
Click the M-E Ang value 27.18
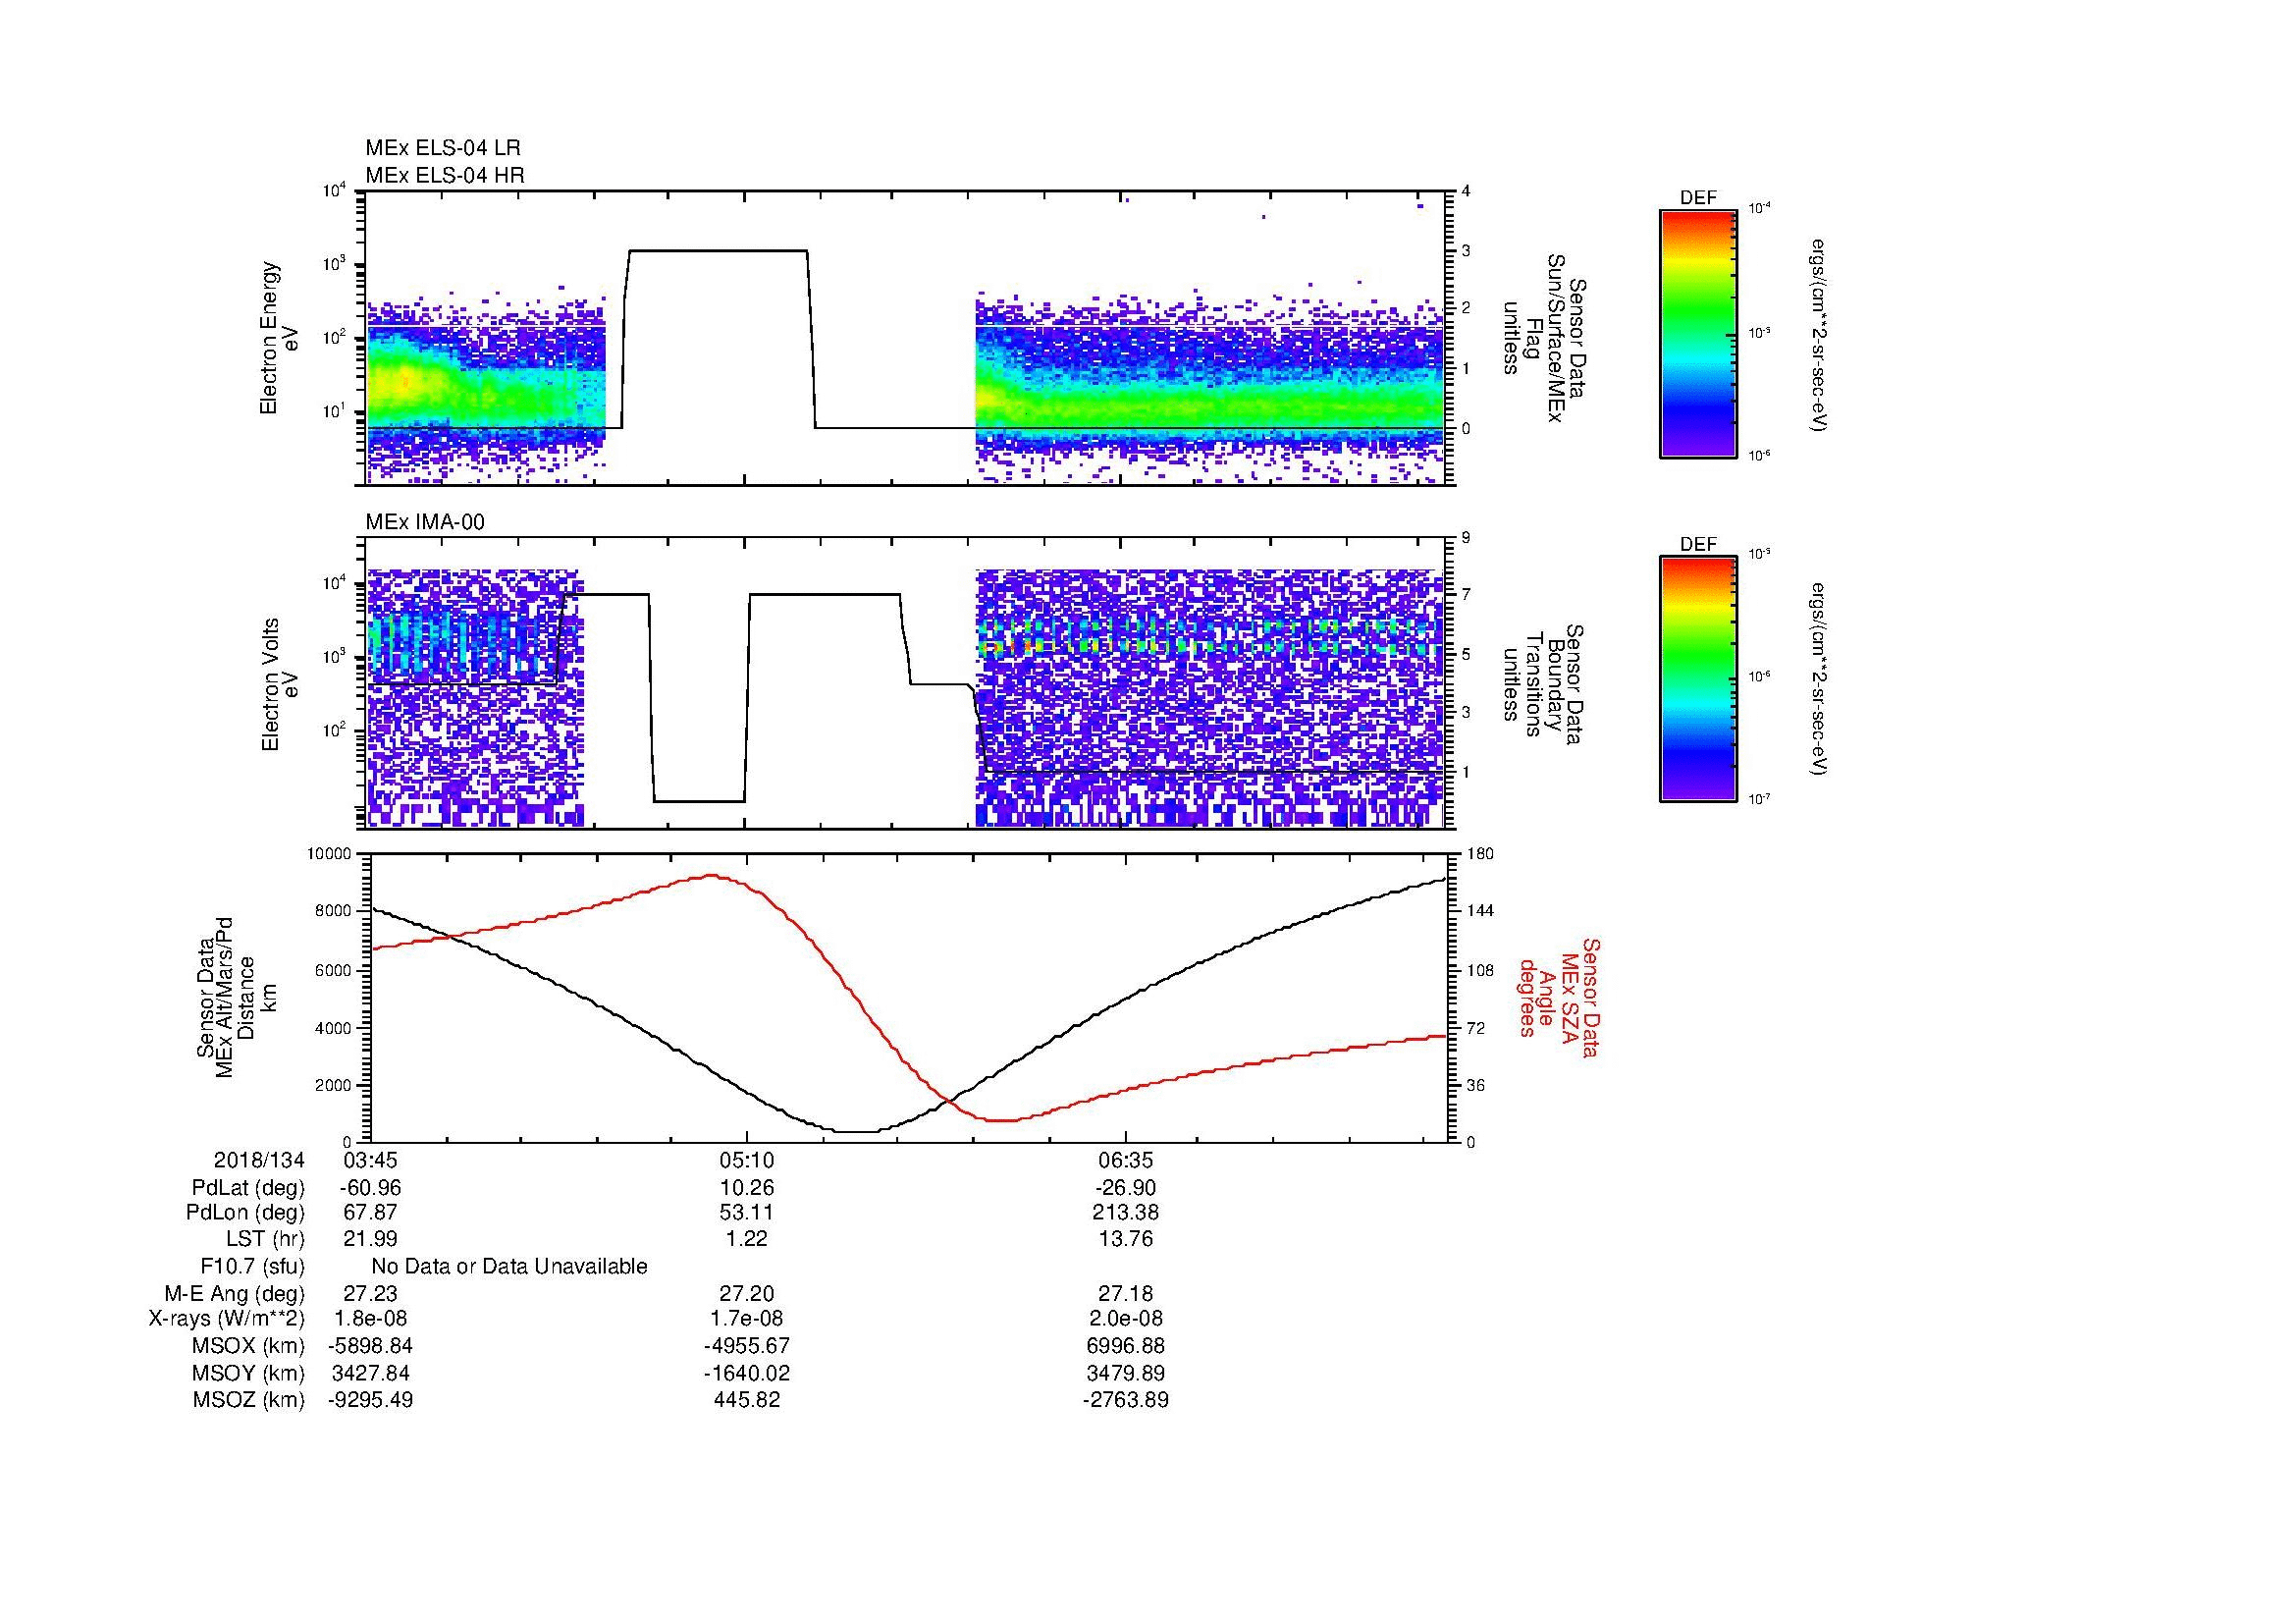pyautogui.click(x=1126, y=1294)
